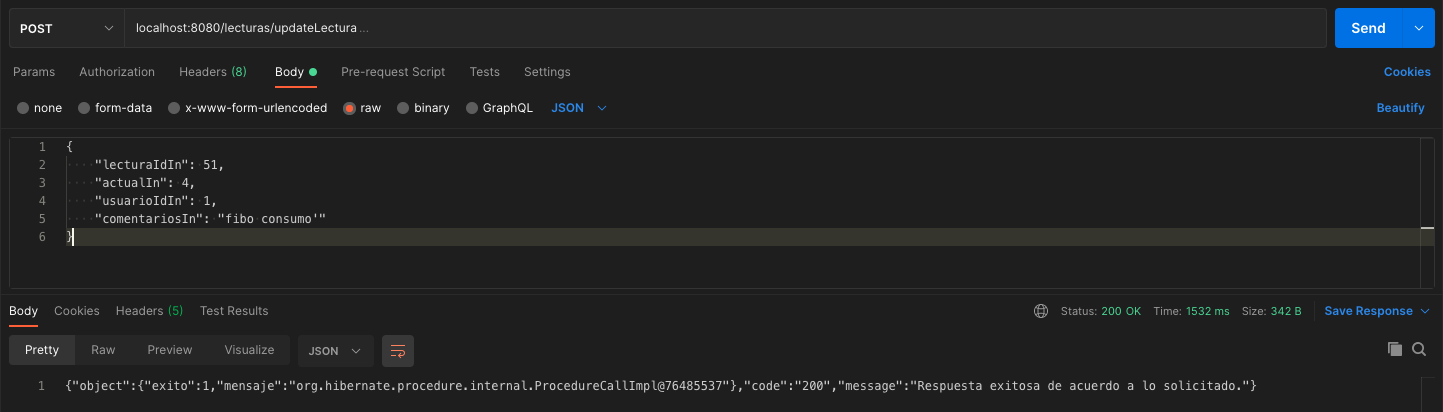Open the Settings tab

tap(547, 72)
